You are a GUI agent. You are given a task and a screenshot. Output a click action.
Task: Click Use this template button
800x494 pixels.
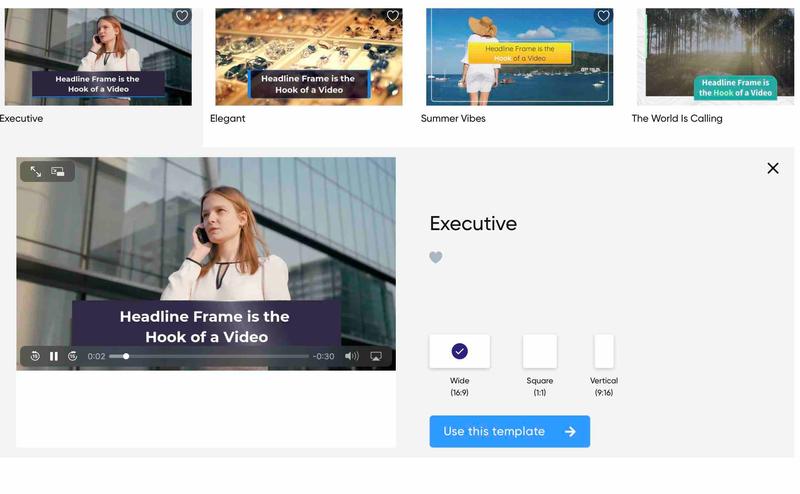510,432
